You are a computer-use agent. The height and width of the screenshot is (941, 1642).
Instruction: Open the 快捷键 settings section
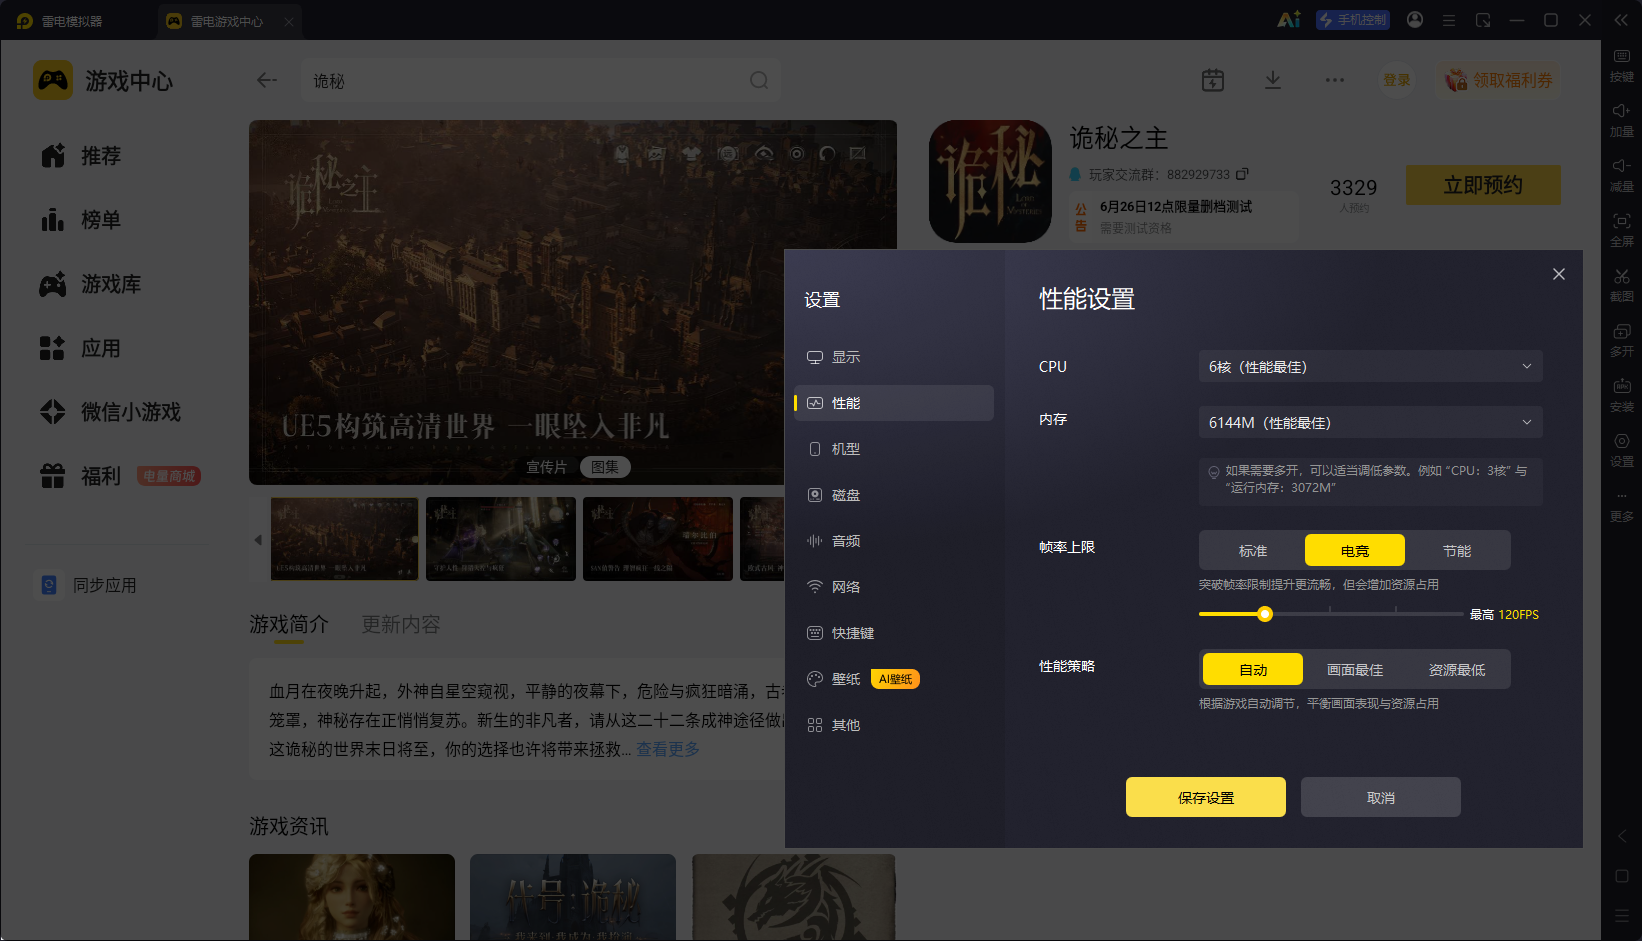pyautogui.click(x=893, y=633)
